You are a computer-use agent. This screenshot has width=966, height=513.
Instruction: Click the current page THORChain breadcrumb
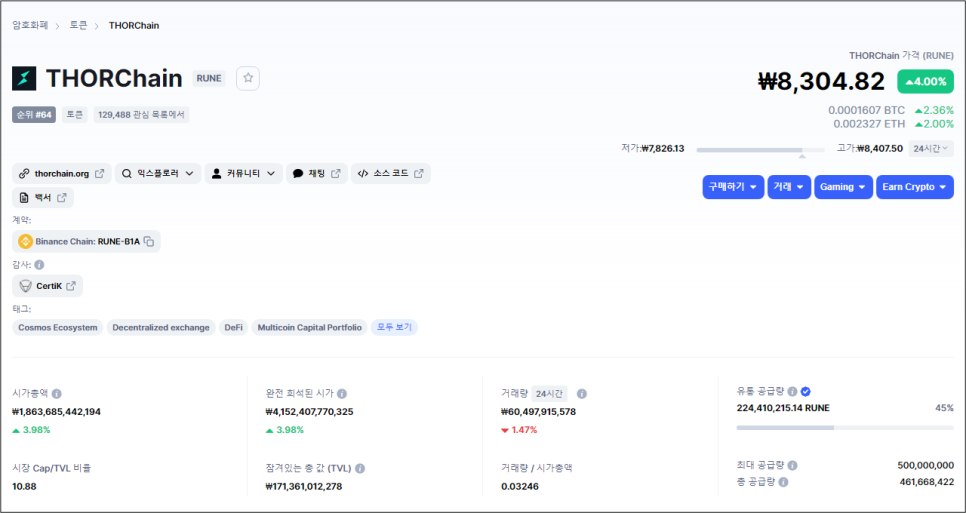tap(134, 26)
